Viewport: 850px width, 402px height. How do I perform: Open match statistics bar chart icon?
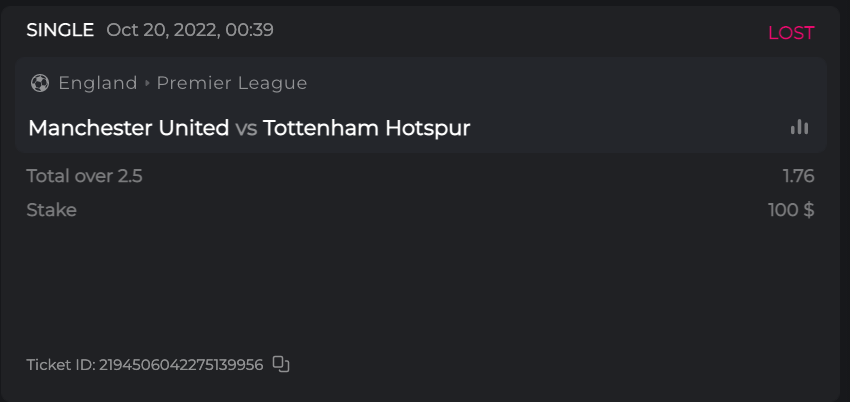[799, 127]
